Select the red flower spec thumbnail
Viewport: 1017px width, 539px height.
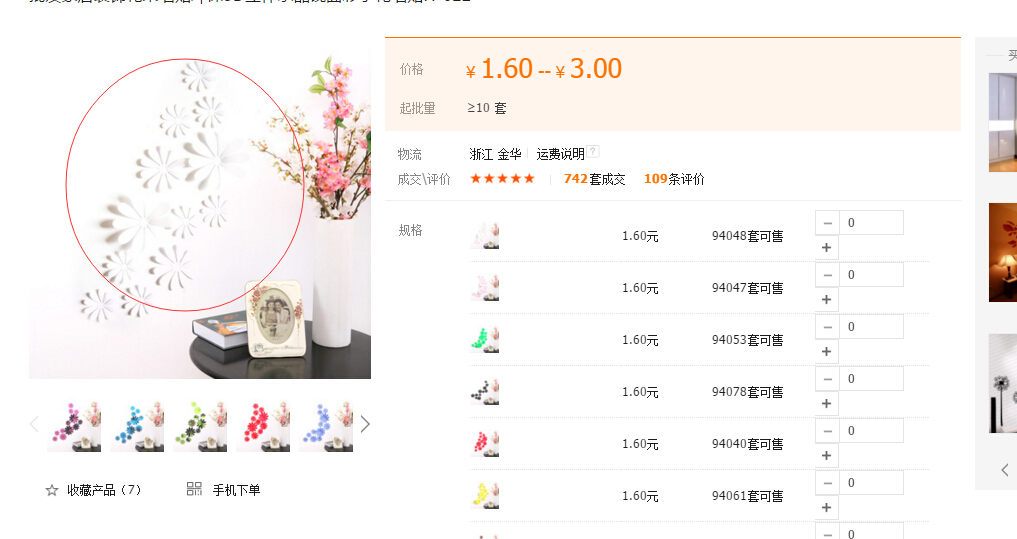(485, 444)
